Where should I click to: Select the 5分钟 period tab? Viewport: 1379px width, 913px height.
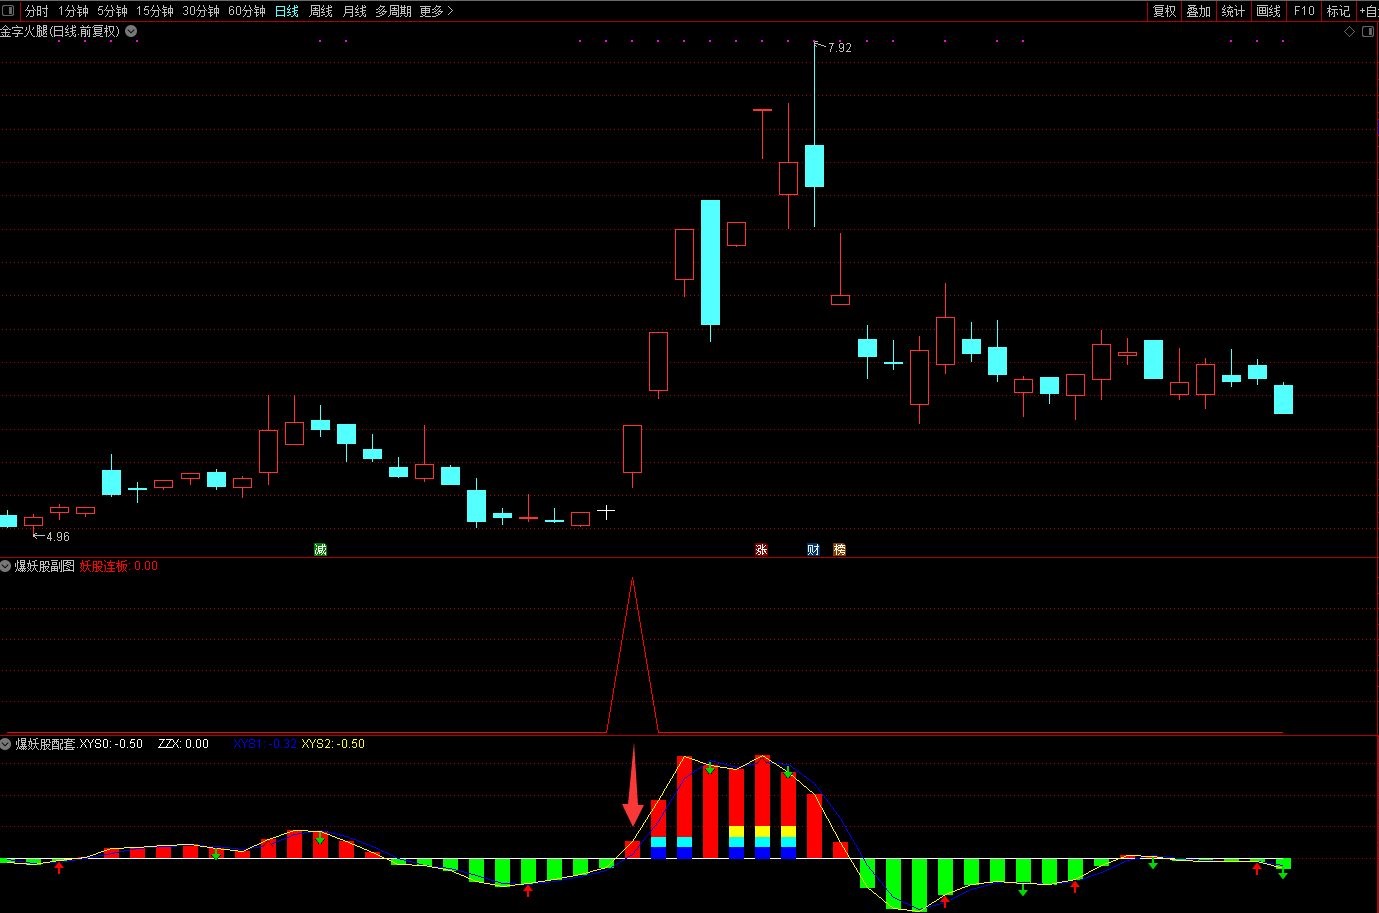click(x=113, y=11)
